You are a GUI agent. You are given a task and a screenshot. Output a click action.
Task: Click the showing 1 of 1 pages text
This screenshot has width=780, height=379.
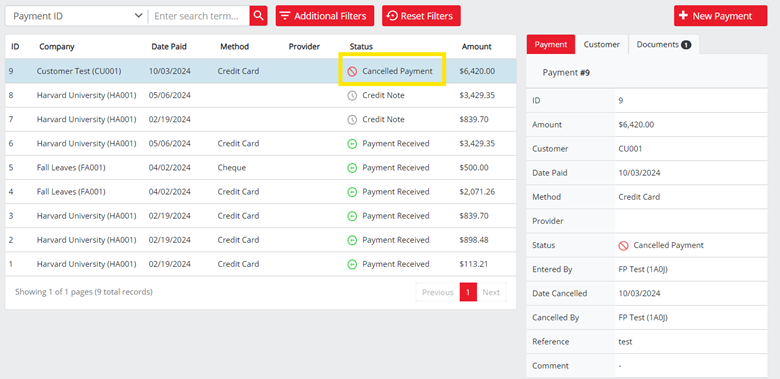[84, 292]
